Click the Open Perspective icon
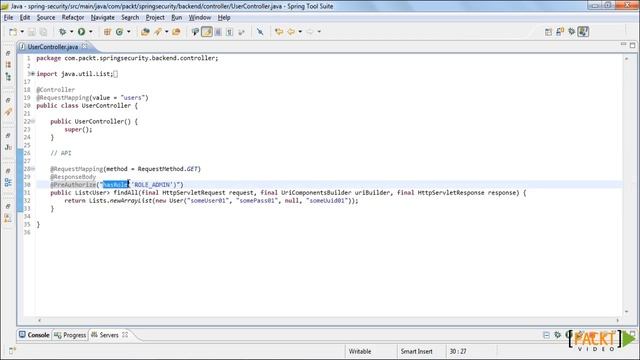This screenshot has height=360, width=640. point(548,32)
